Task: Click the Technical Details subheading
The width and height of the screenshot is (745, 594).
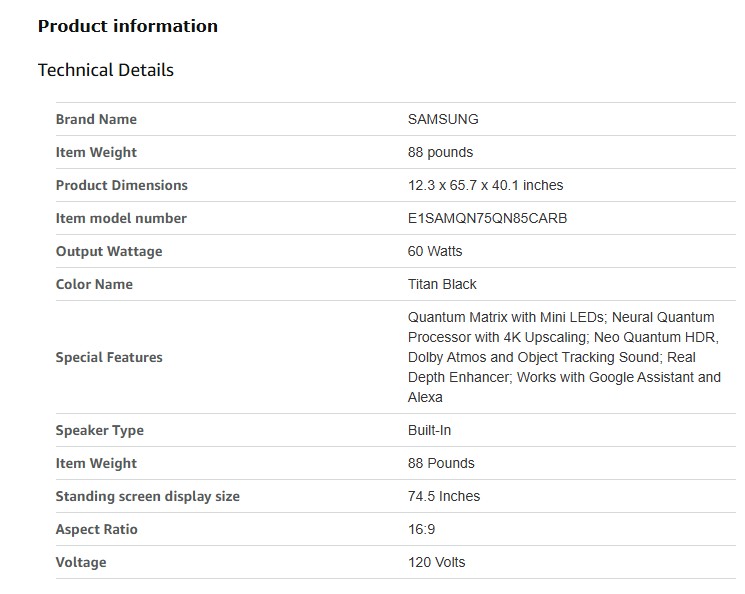Action: (x=105, y=70)
